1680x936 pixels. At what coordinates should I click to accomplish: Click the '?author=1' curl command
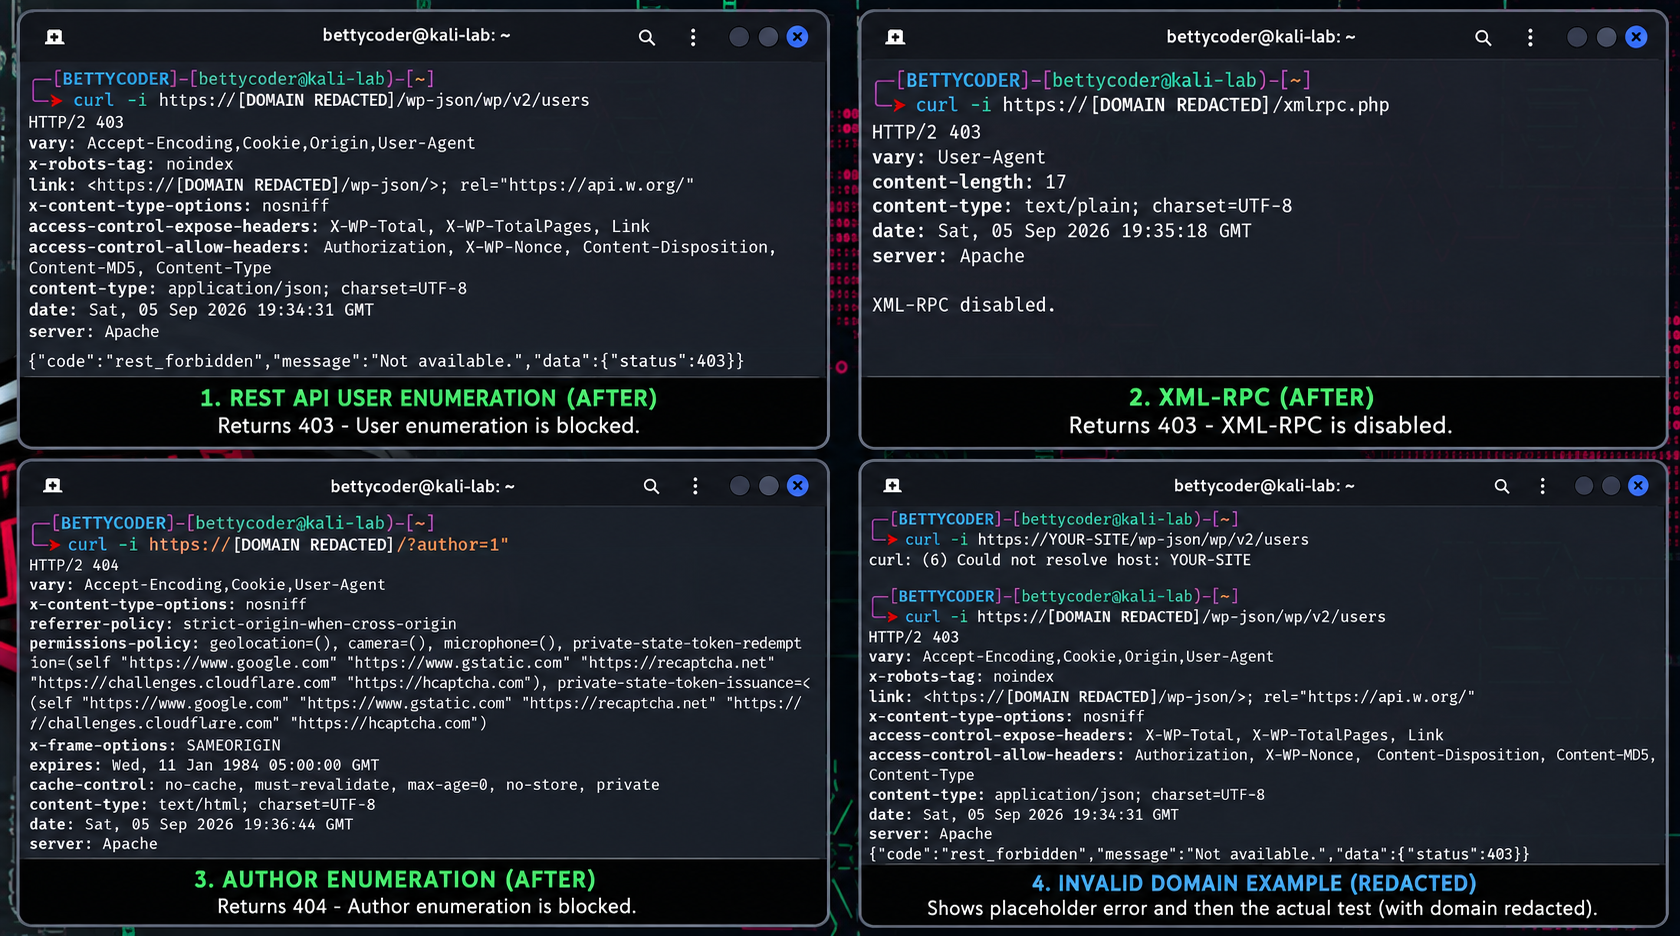point(288,545)
